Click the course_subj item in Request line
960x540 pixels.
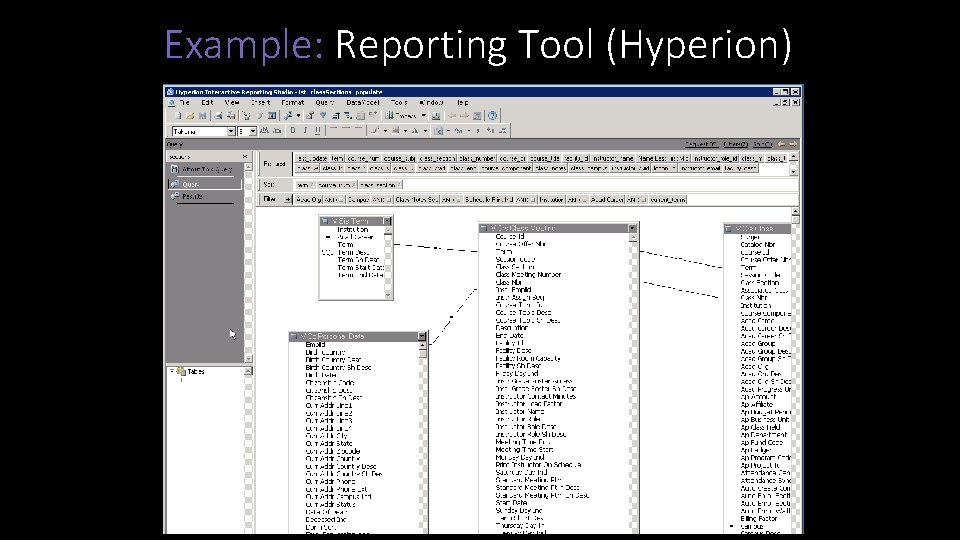[x=399, y=158]
